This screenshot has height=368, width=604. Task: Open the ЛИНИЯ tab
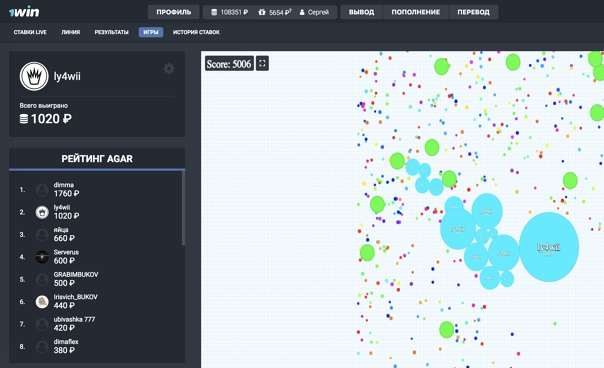[x=70, y=32]
